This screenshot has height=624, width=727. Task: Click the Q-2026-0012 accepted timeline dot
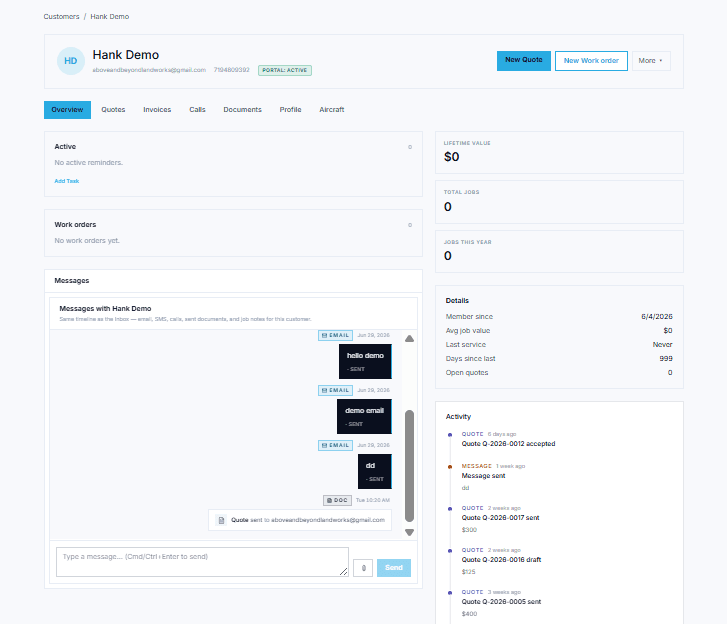pos(450,435)
